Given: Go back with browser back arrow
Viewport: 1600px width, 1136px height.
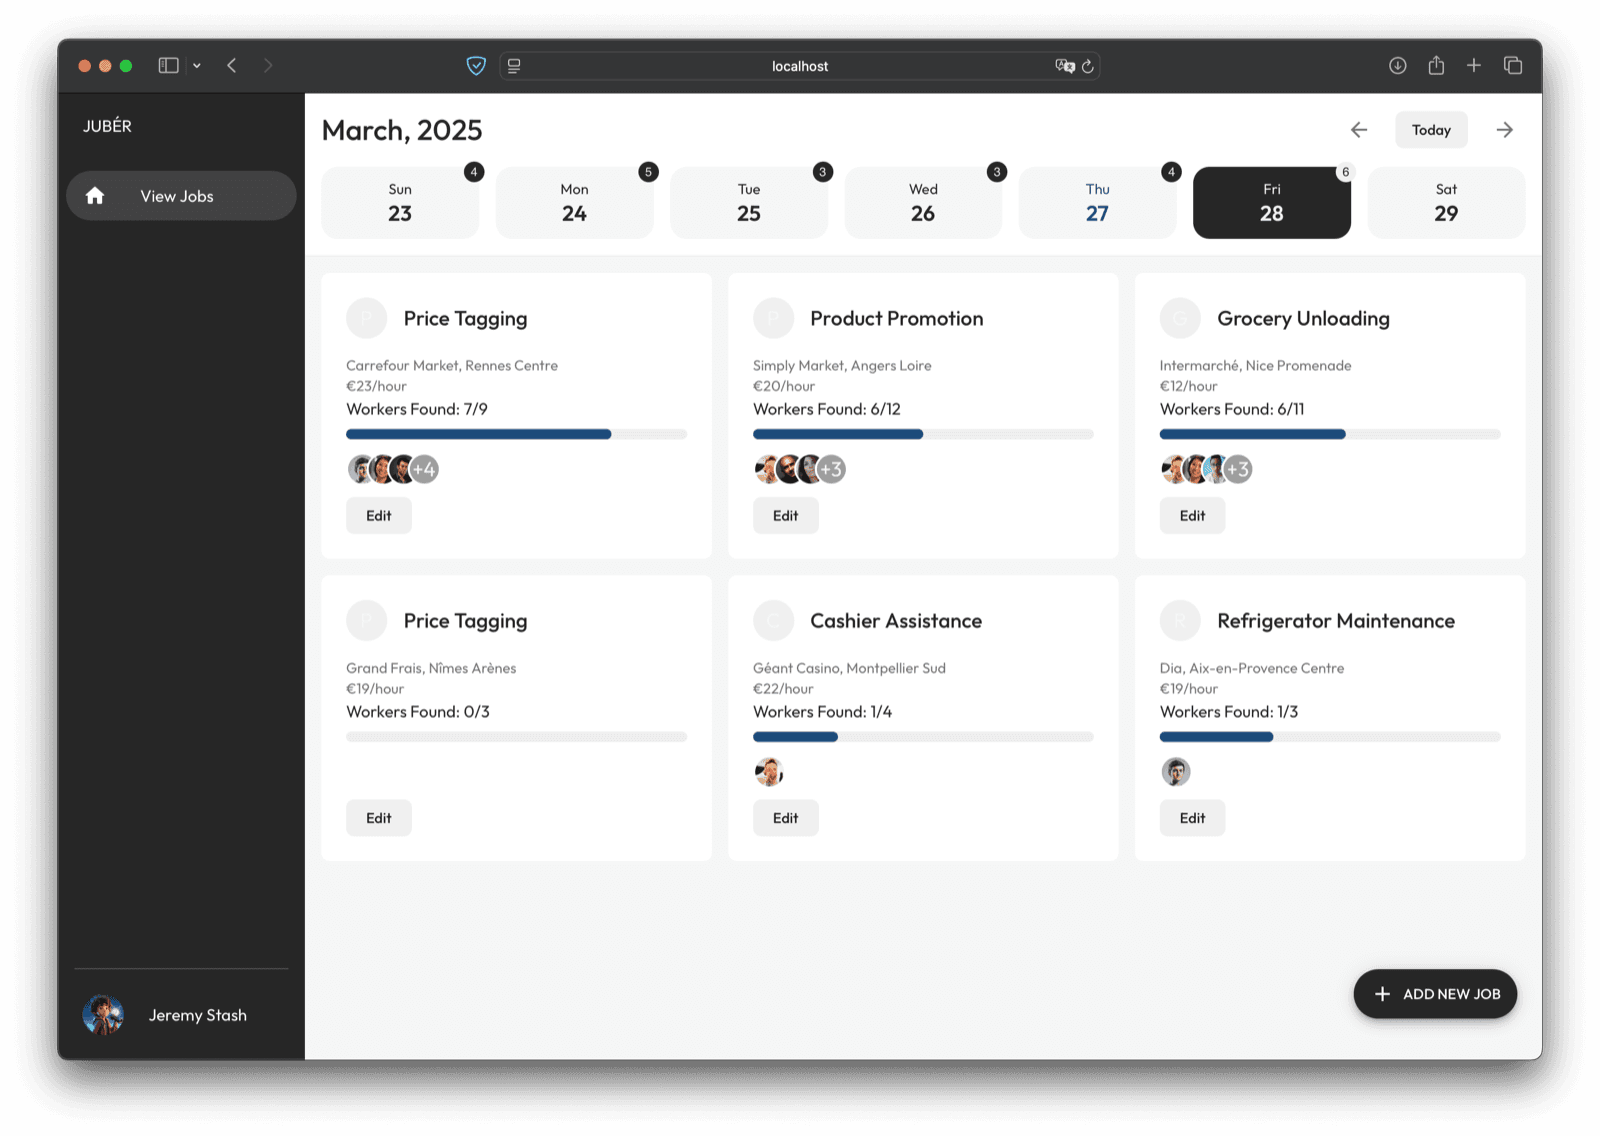Looking at the screenshot, I should point(232,66).
